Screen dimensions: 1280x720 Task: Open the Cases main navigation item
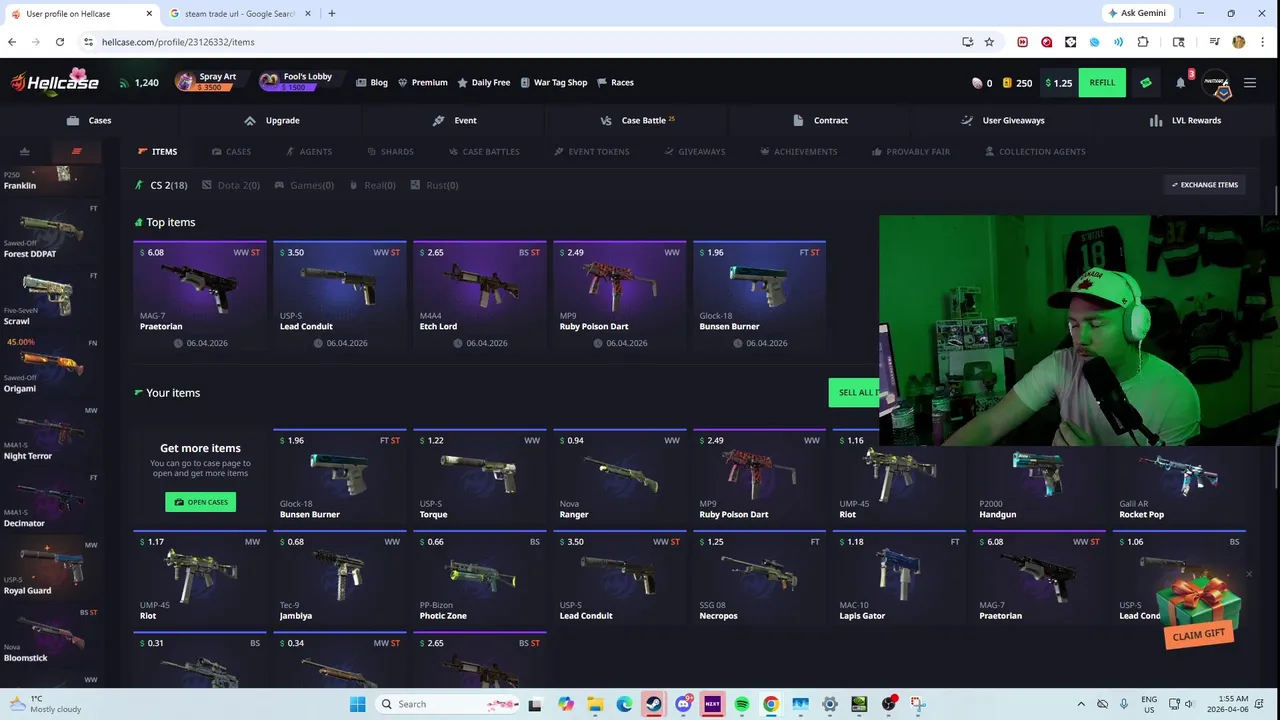click(89, 120)
